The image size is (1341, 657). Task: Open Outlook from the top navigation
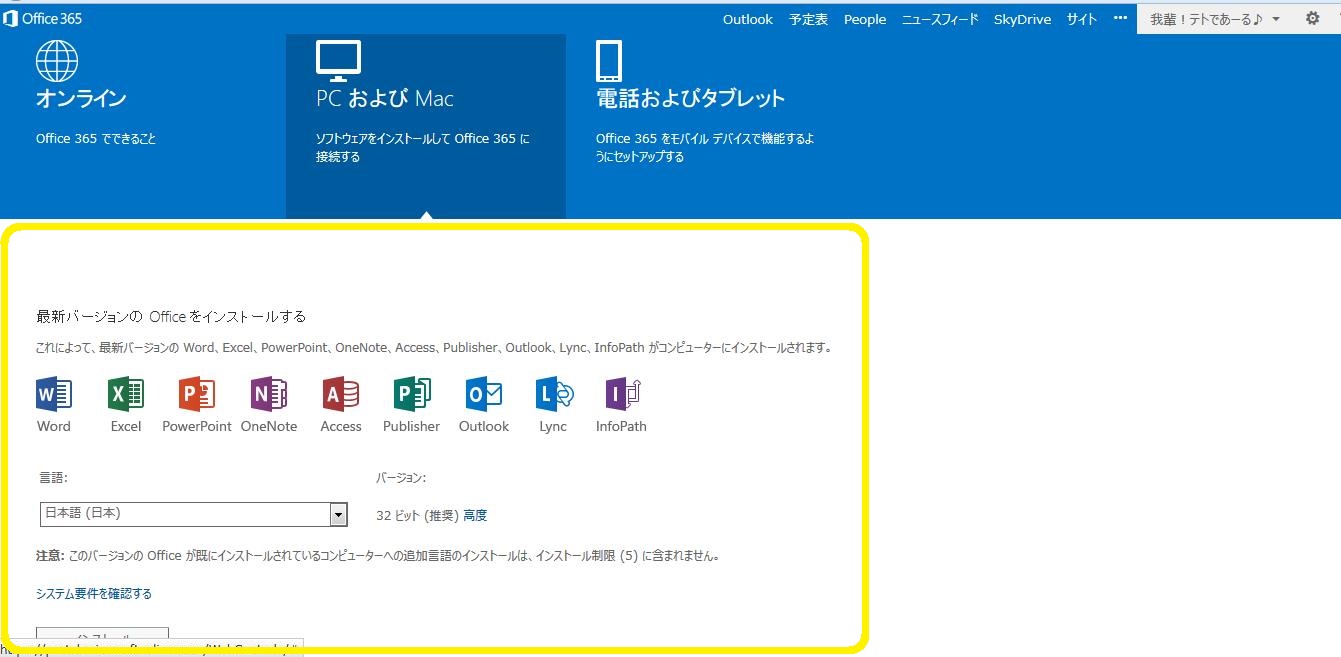click(x=748, y=19)
